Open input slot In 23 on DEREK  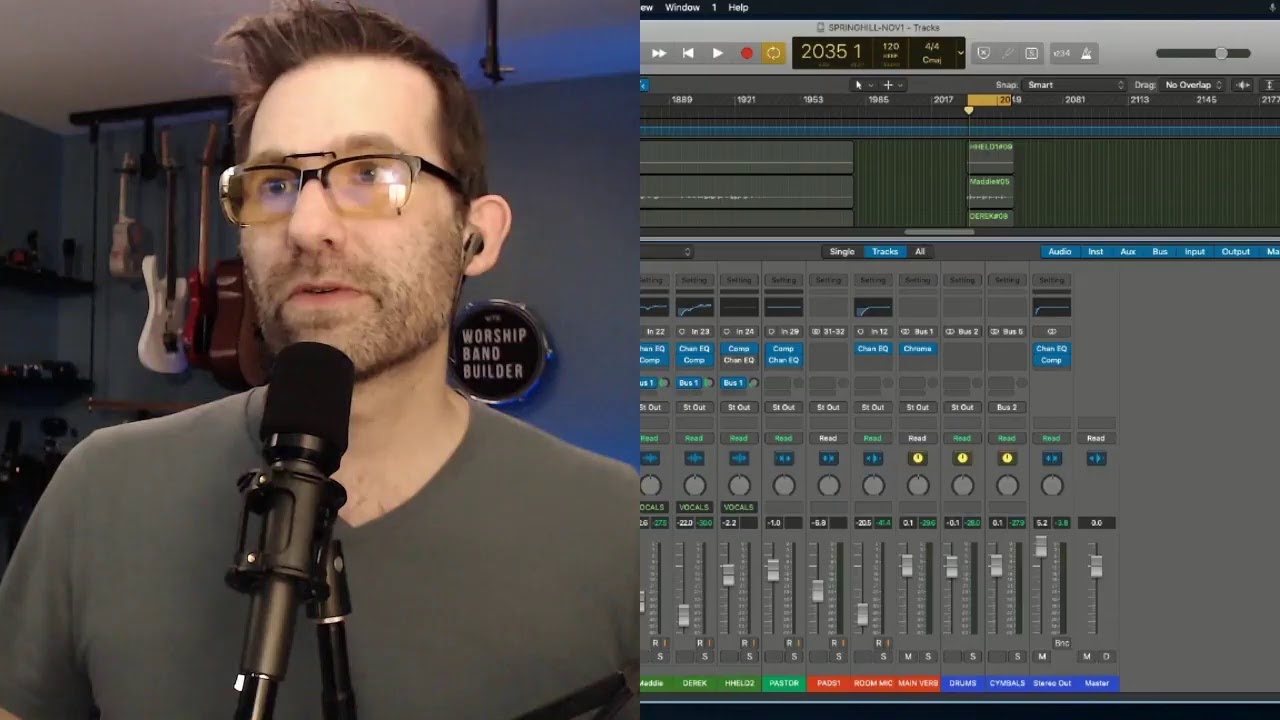(694, 331)
